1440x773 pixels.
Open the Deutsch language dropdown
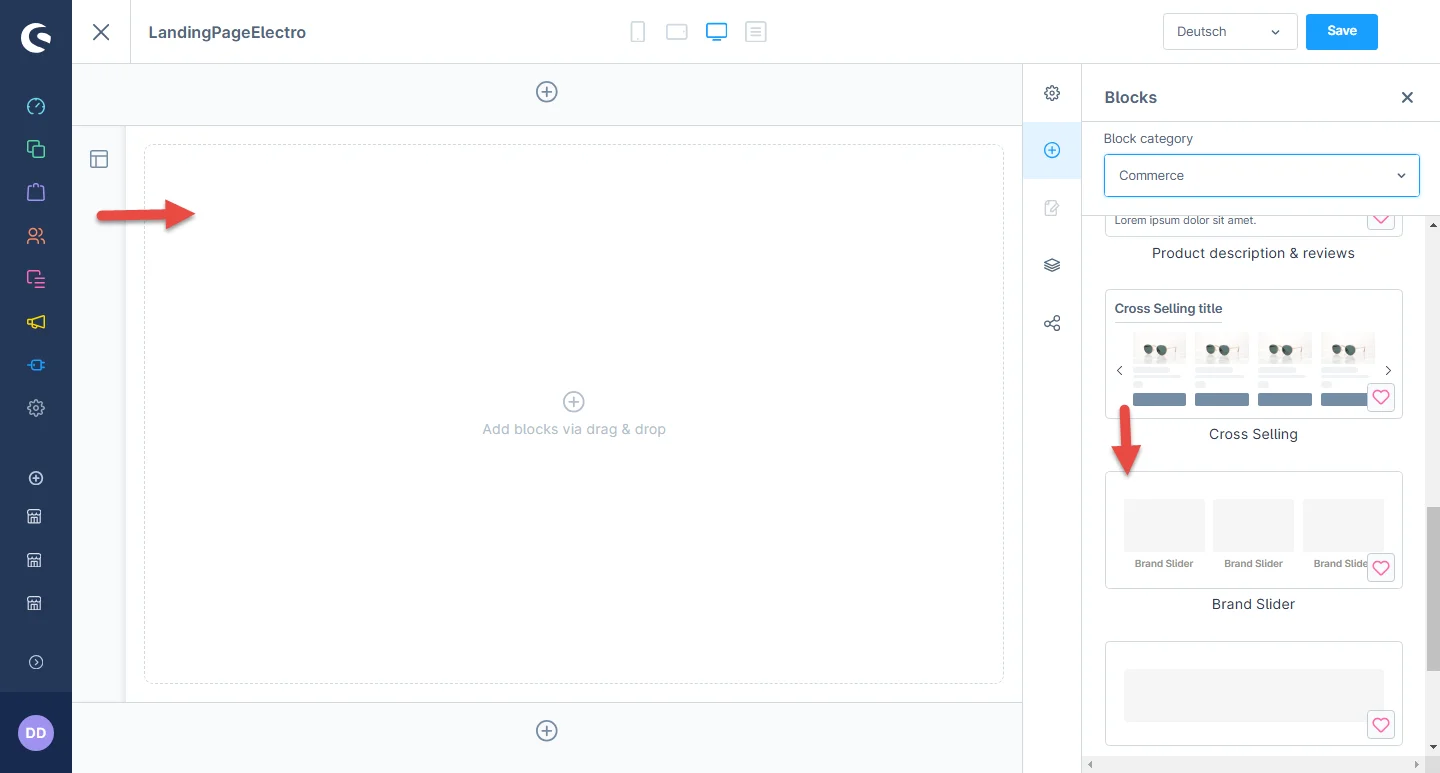coord(1230,32)
